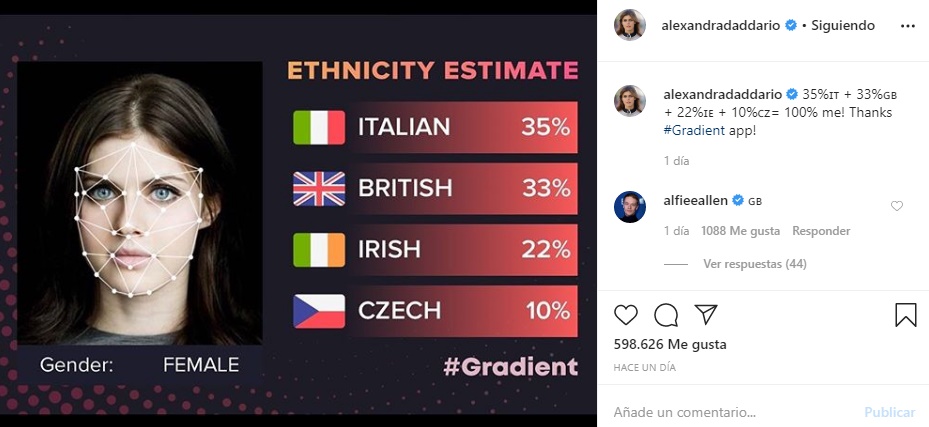The width and height of the screenshot is (929, 427).
Task: Open the #Gradient hashtag in the caption
Action: [694, 131]
